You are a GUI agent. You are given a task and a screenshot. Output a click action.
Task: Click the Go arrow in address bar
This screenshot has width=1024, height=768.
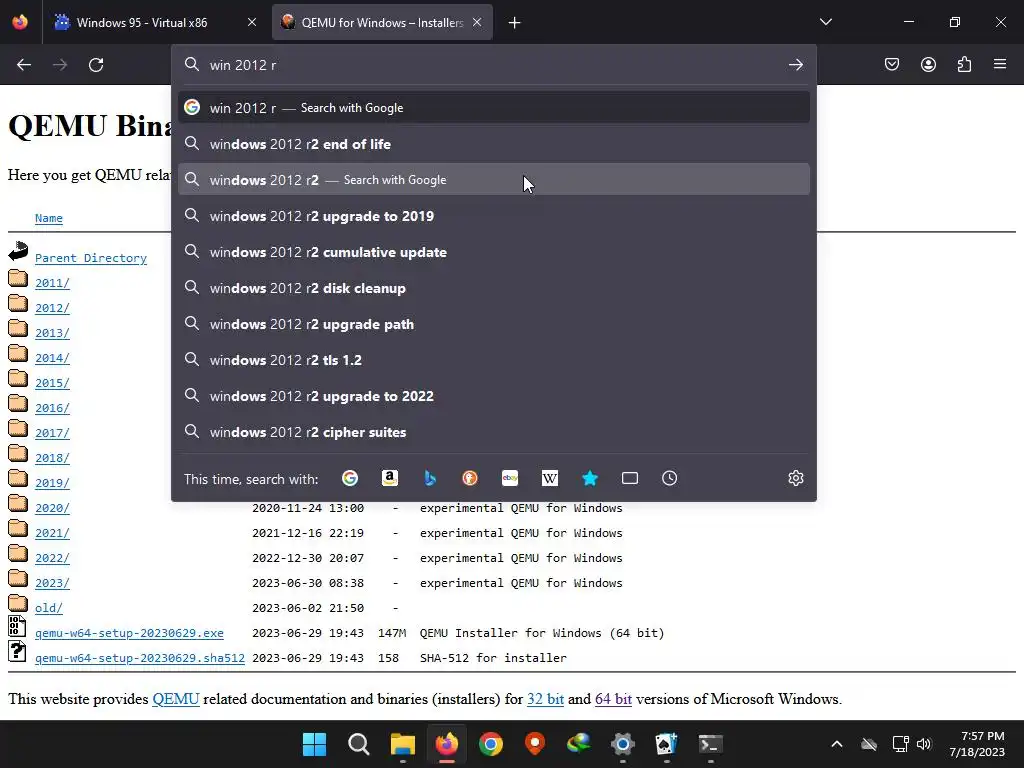[x=795, y=65]
